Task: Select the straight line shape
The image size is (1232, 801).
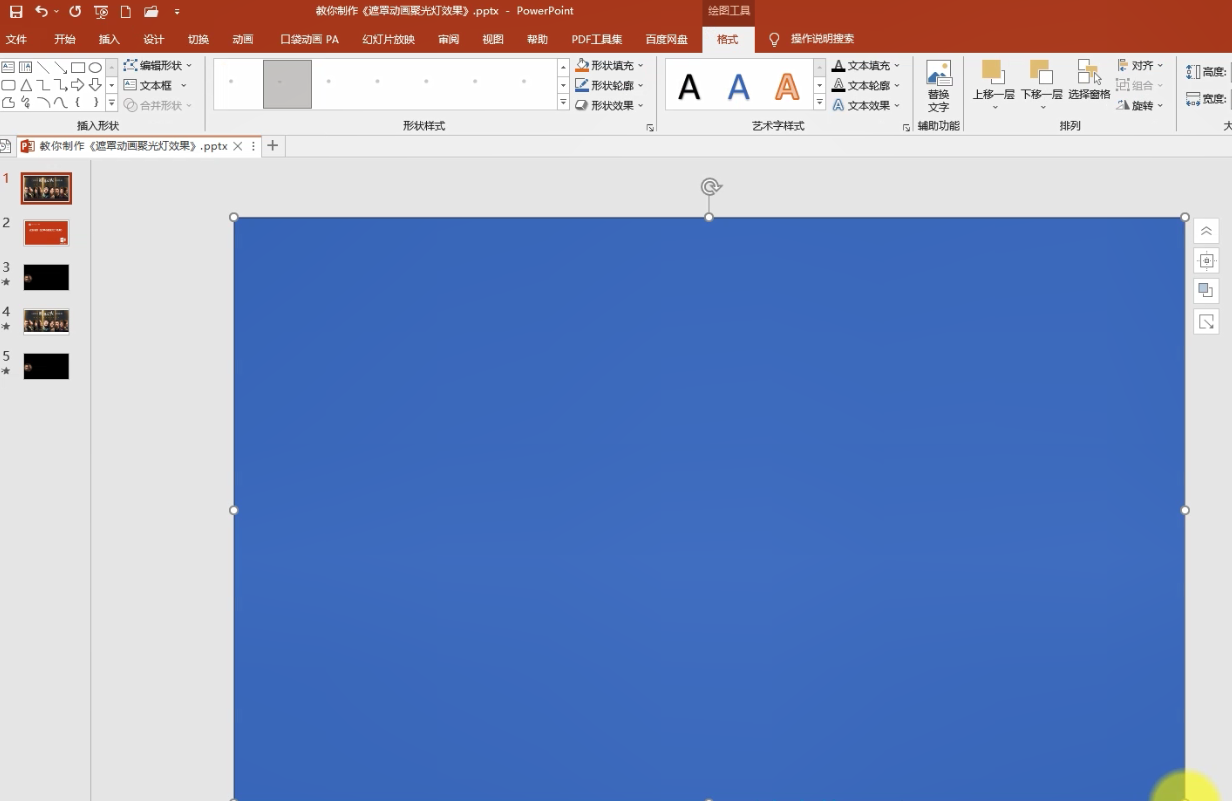Action: pyautogui.click(x=43, y=67)
